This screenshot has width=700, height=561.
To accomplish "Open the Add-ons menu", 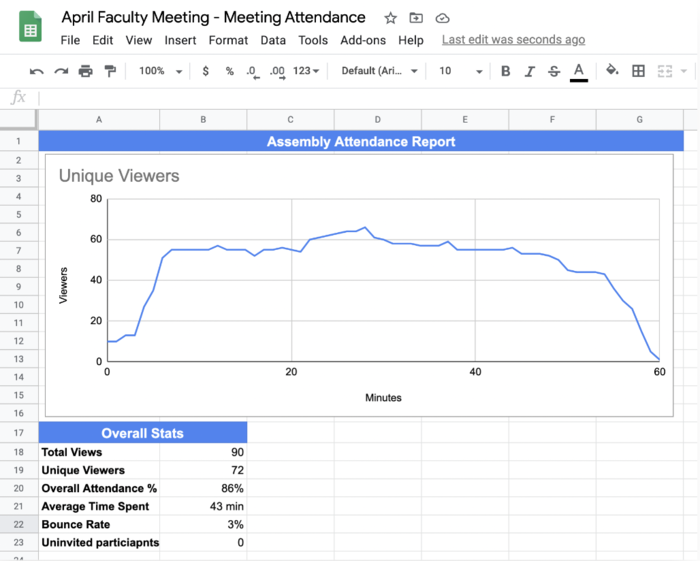I will (x=361, y=40).
